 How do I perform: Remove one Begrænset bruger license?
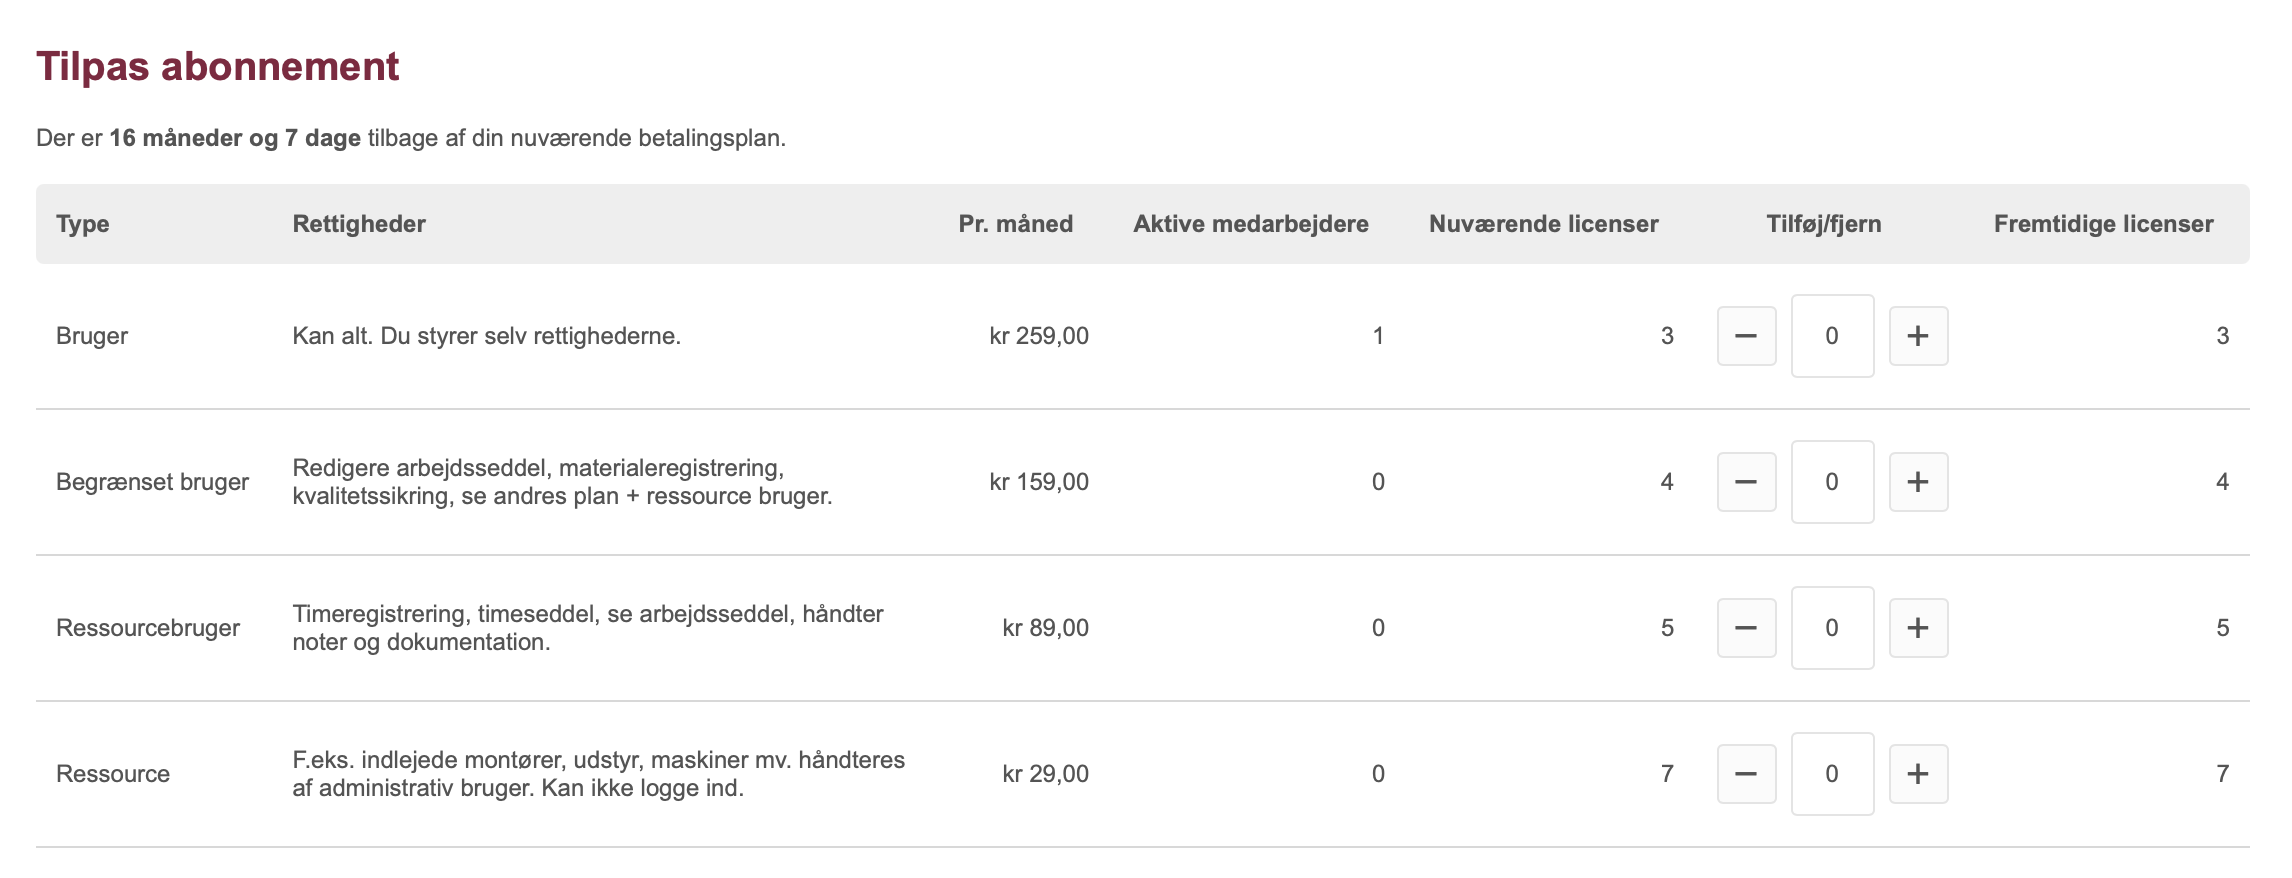(1746, 482)
